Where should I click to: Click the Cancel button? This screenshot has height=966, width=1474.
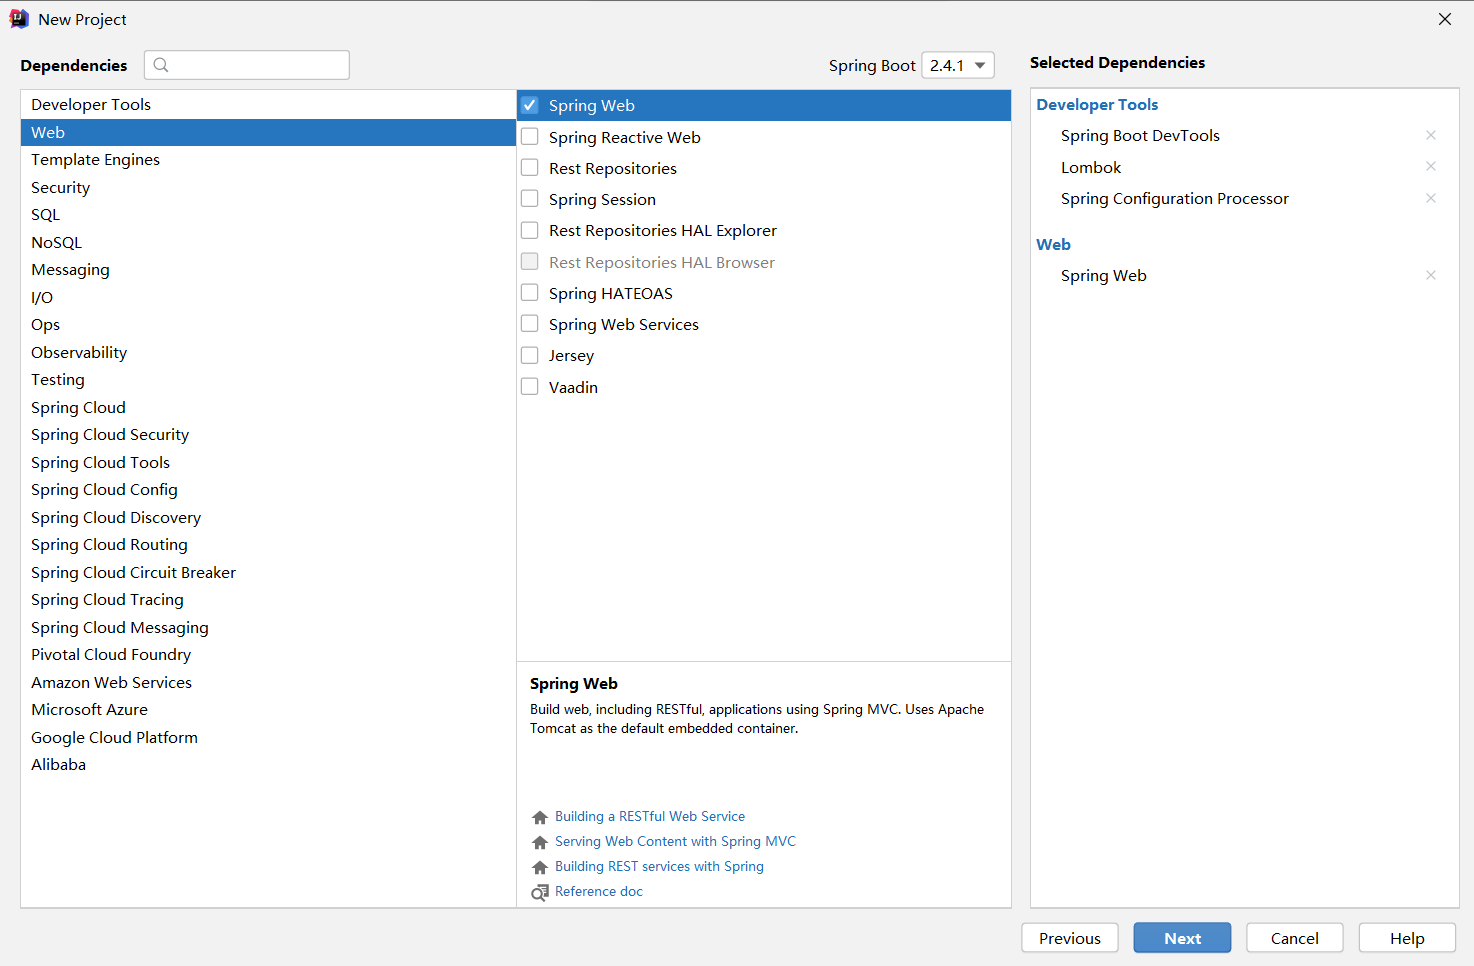click(1295, 938)
